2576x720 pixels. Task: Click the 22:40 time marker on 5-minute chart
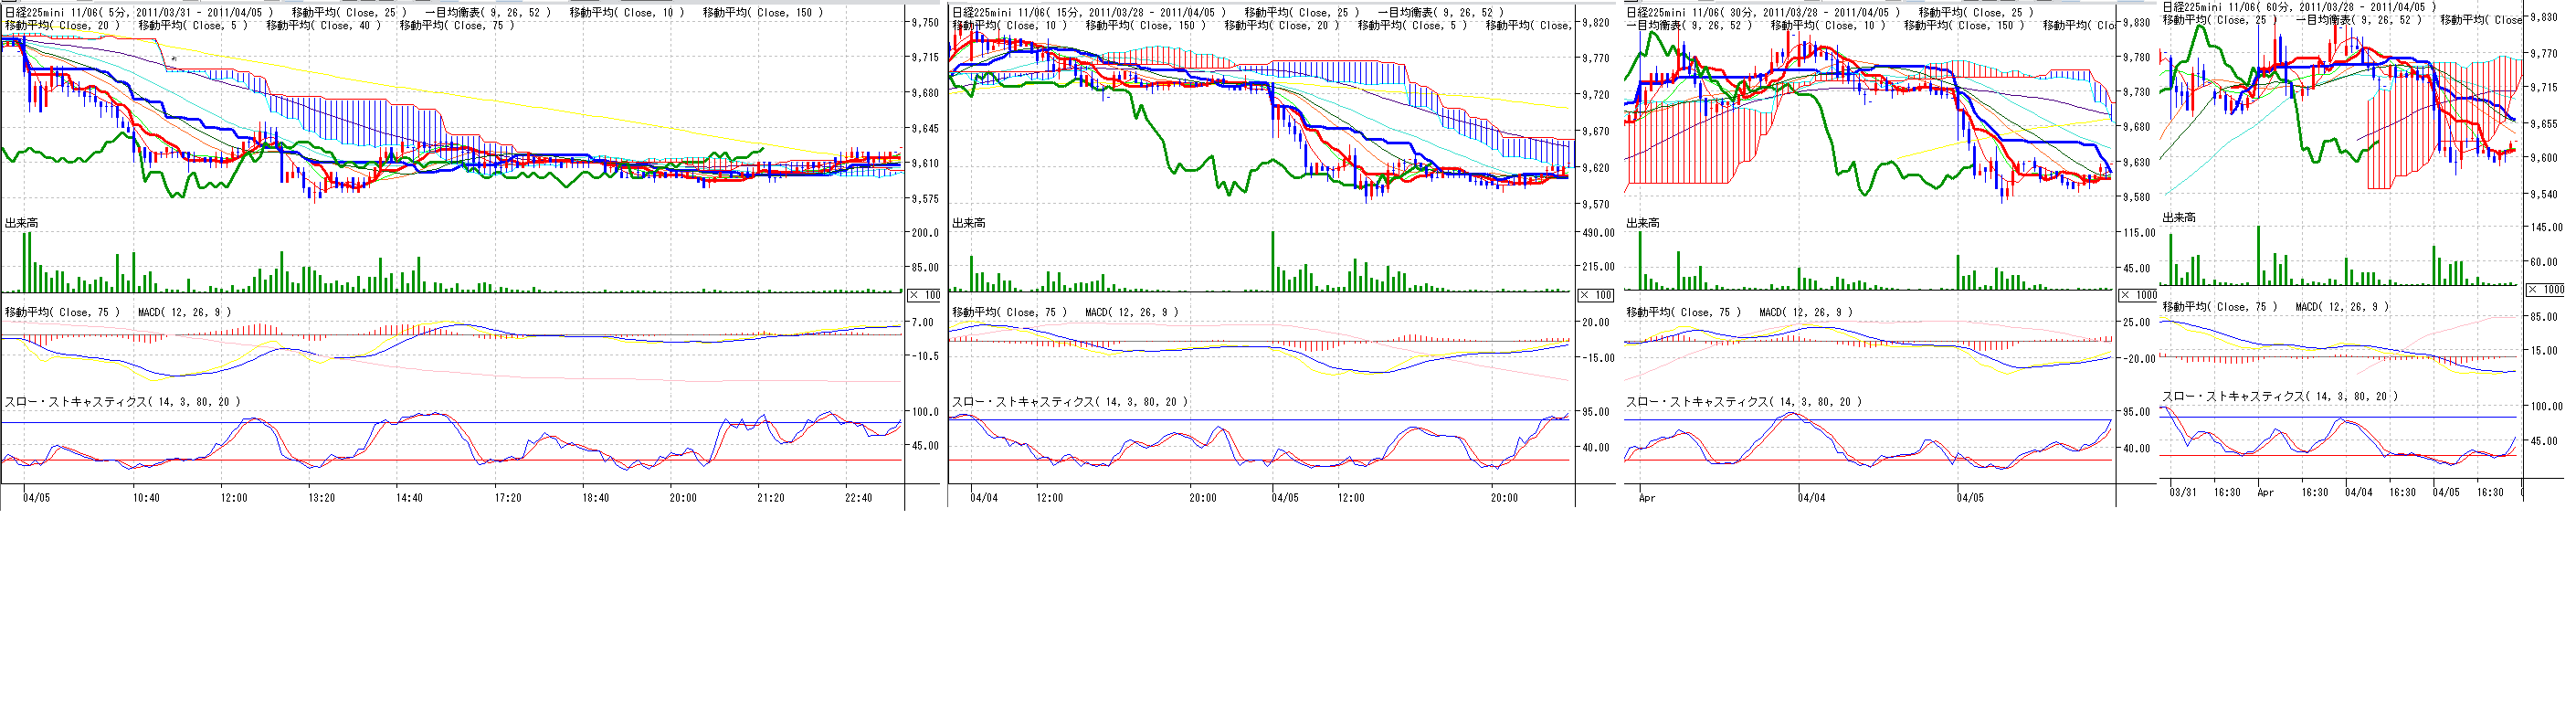click(x=858, y=497)
